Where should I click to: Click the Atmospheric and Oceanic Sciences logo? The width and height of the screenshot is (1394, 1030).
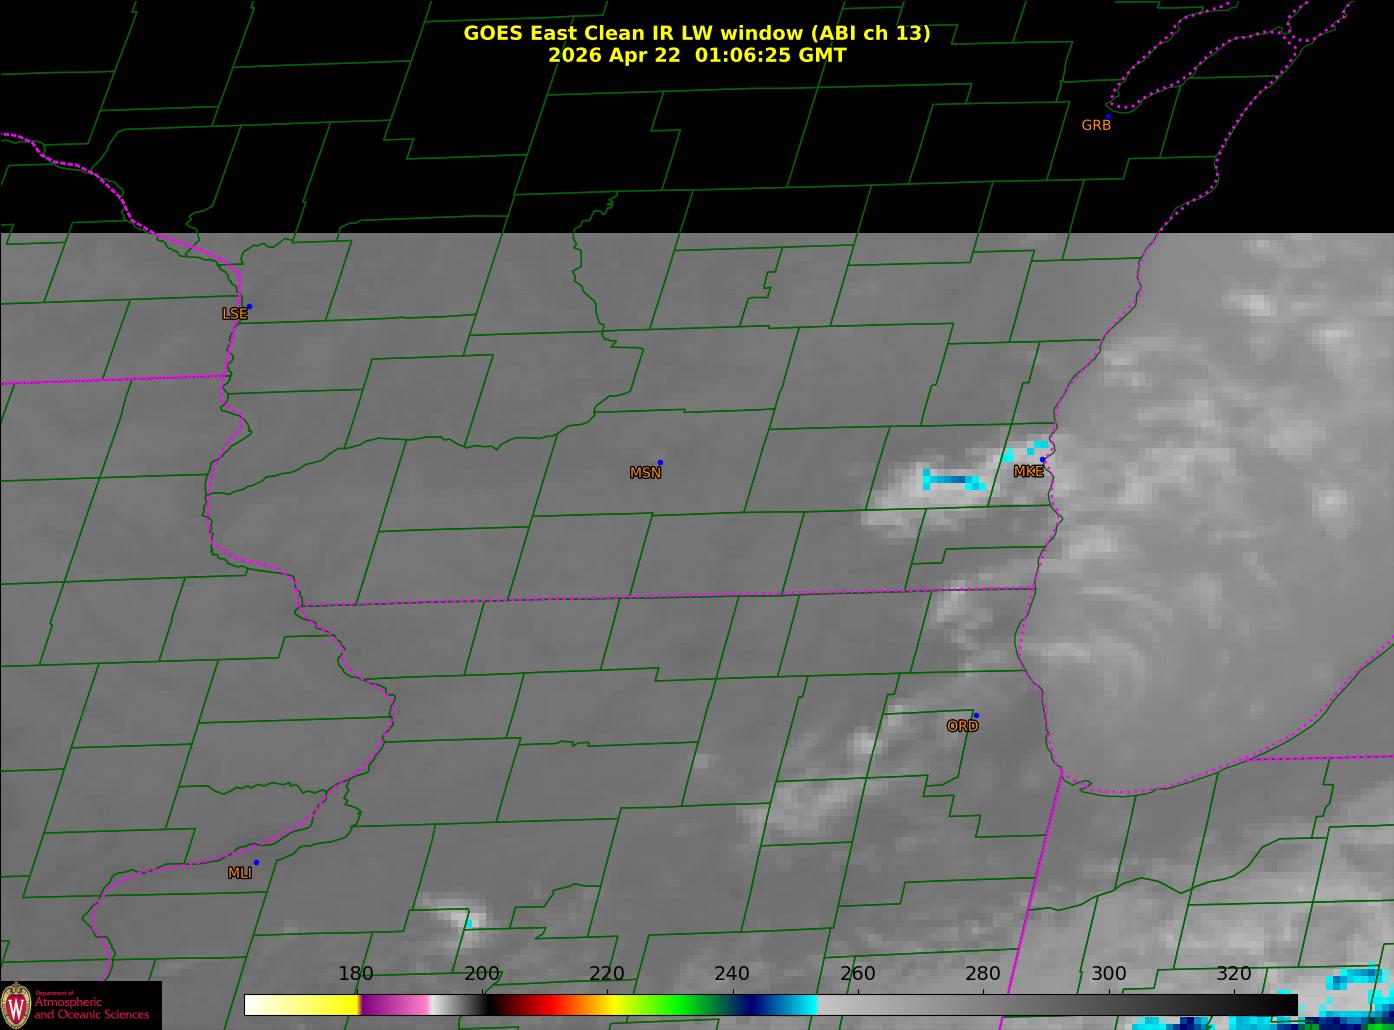(x=81, y=1005)
